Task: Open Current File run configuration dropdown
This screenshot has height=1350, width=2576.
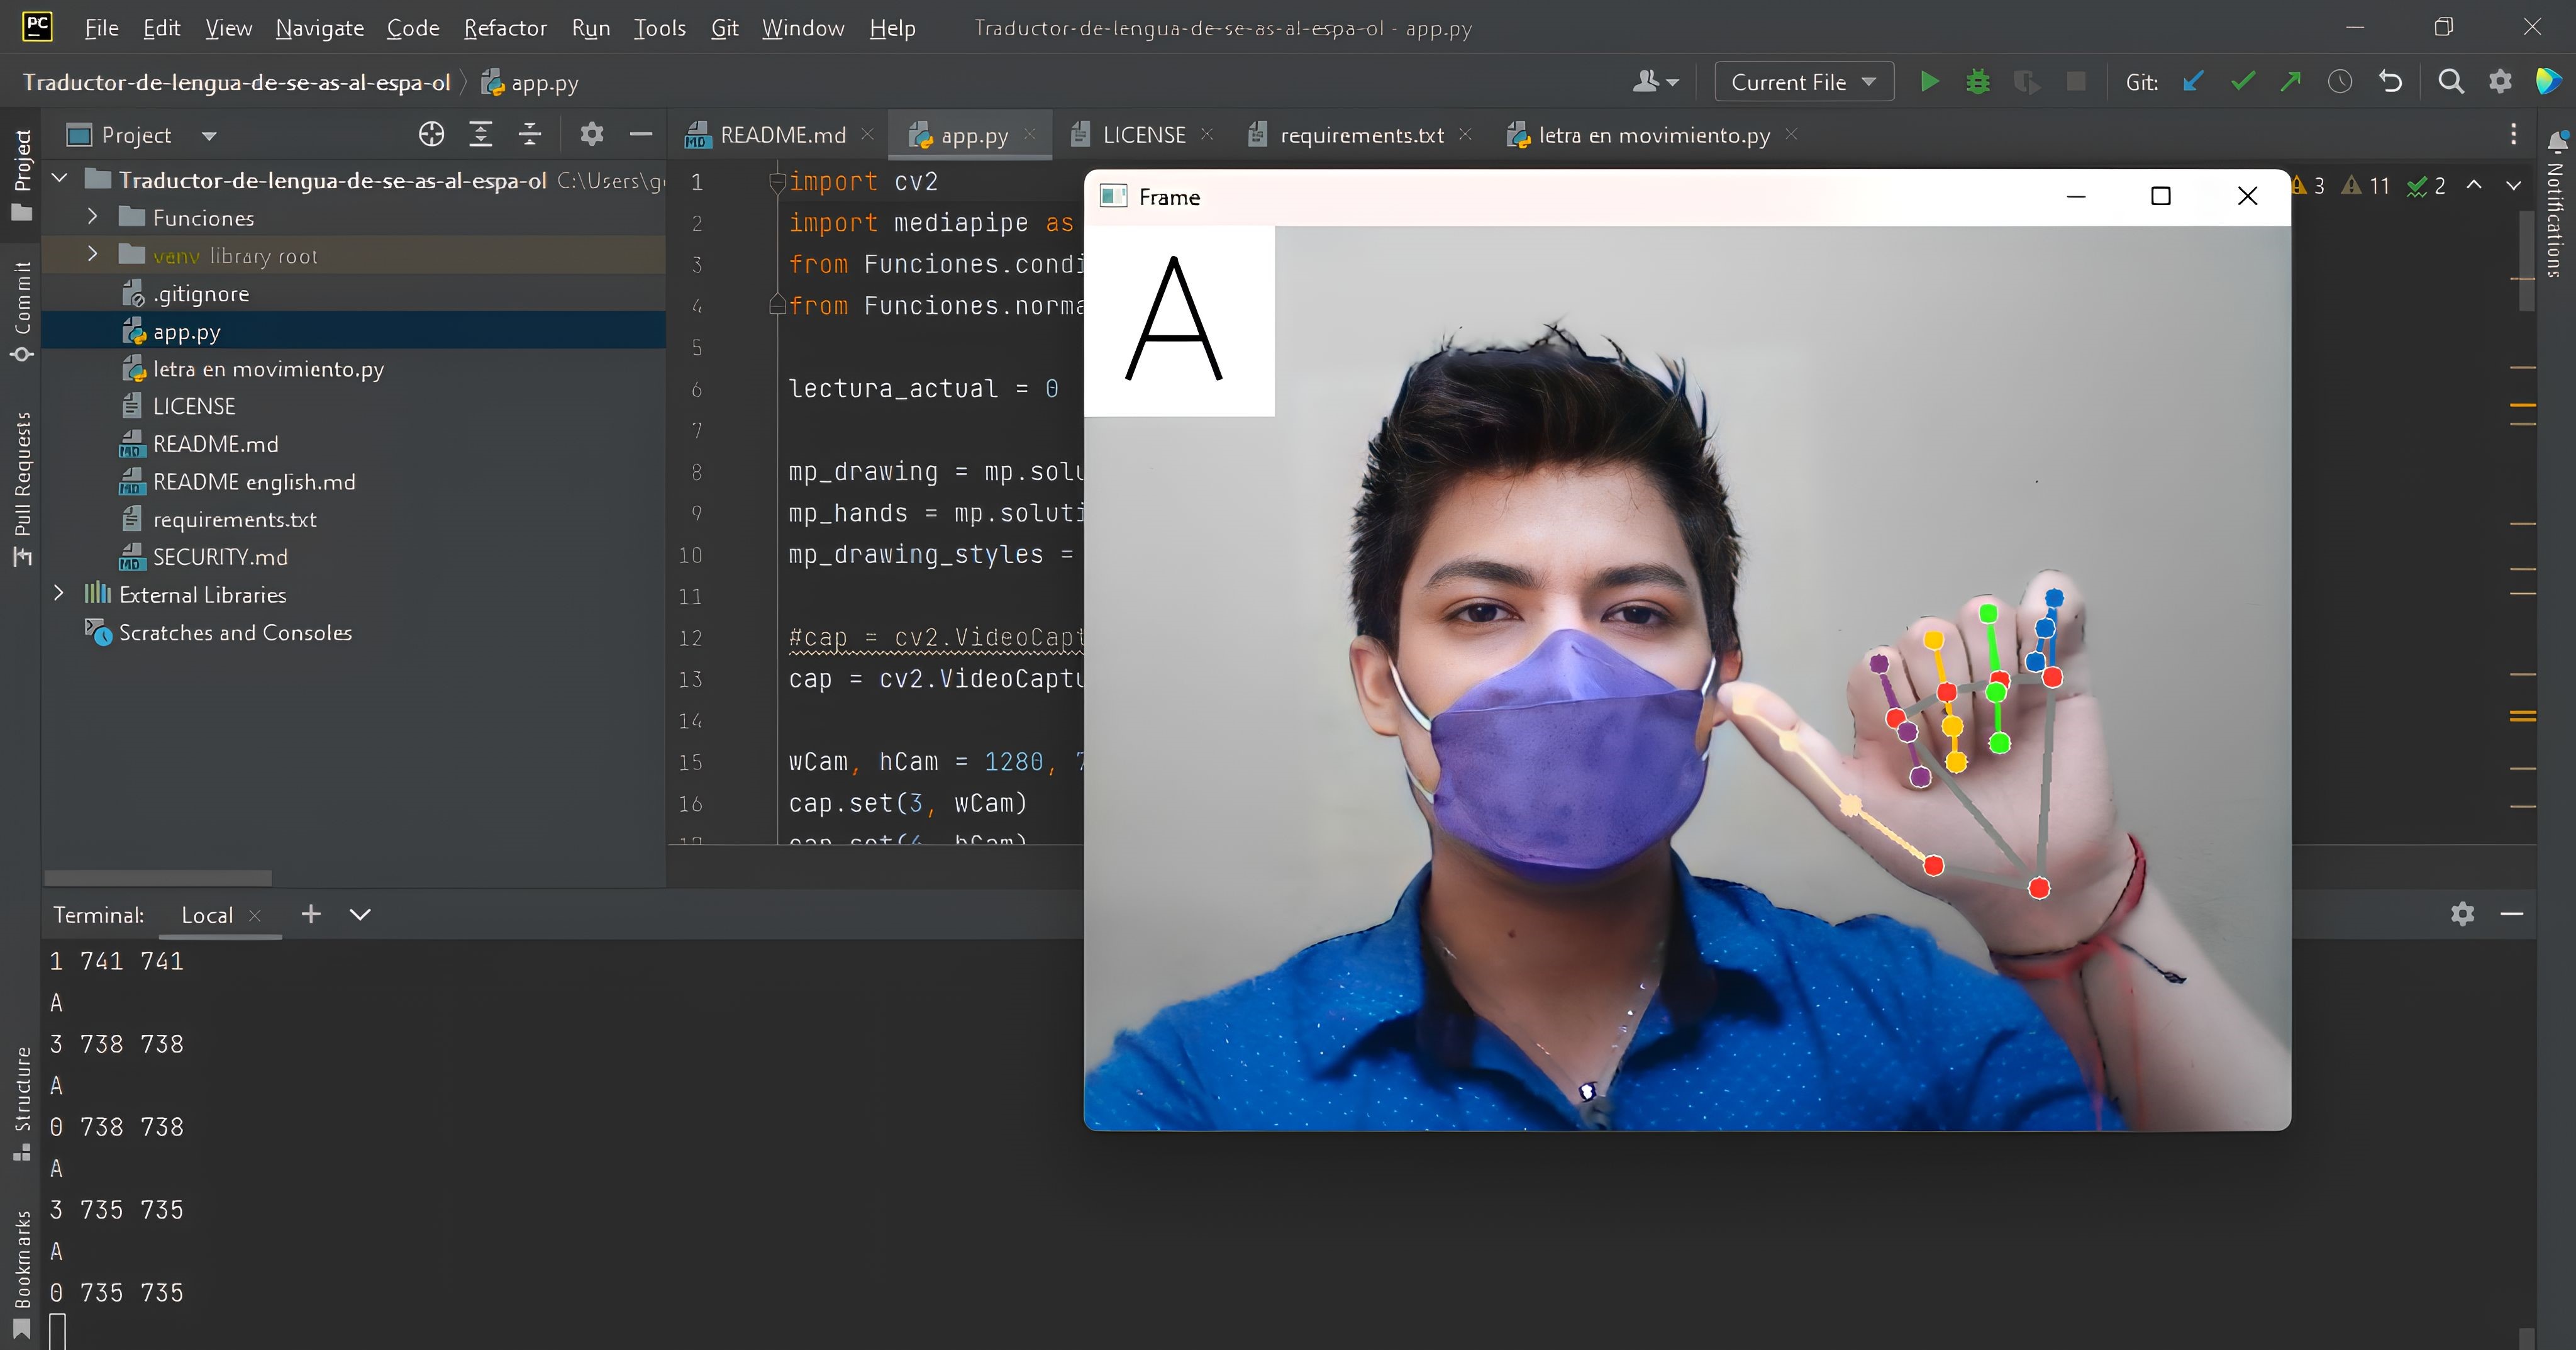Action: pos(1804,82)
